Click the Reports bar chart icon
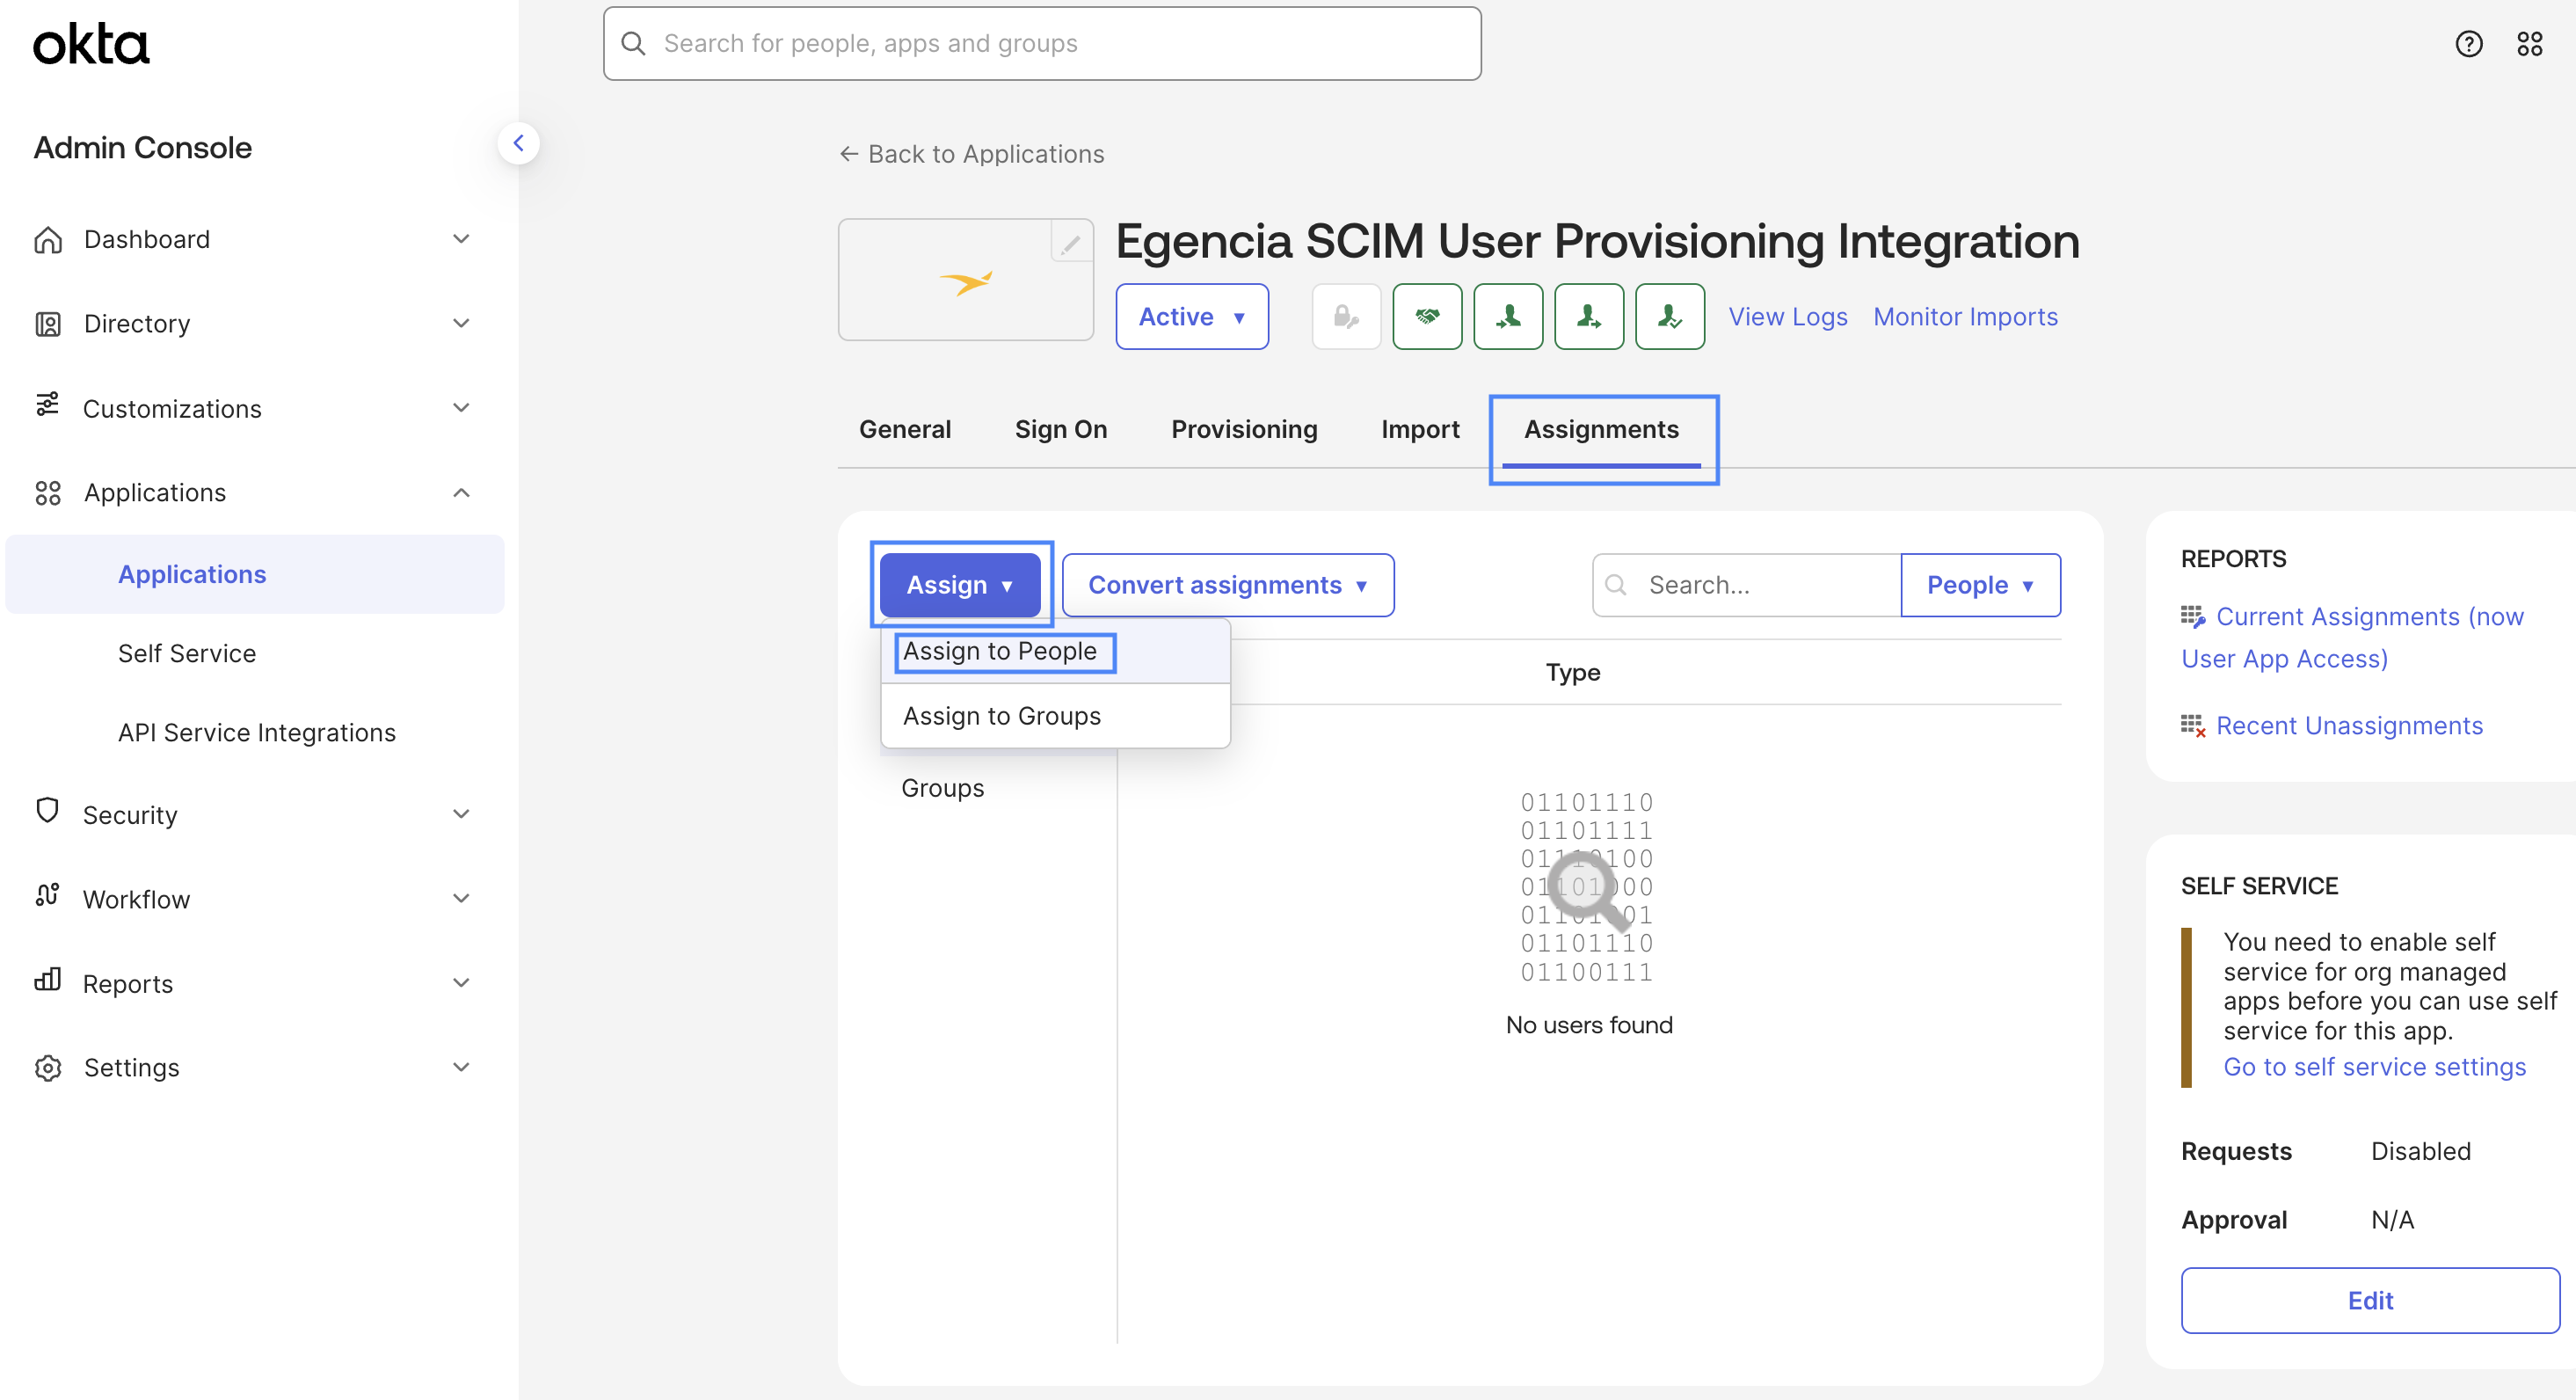The width and height of the screenshot is (2576, 1400). point(47,980)
